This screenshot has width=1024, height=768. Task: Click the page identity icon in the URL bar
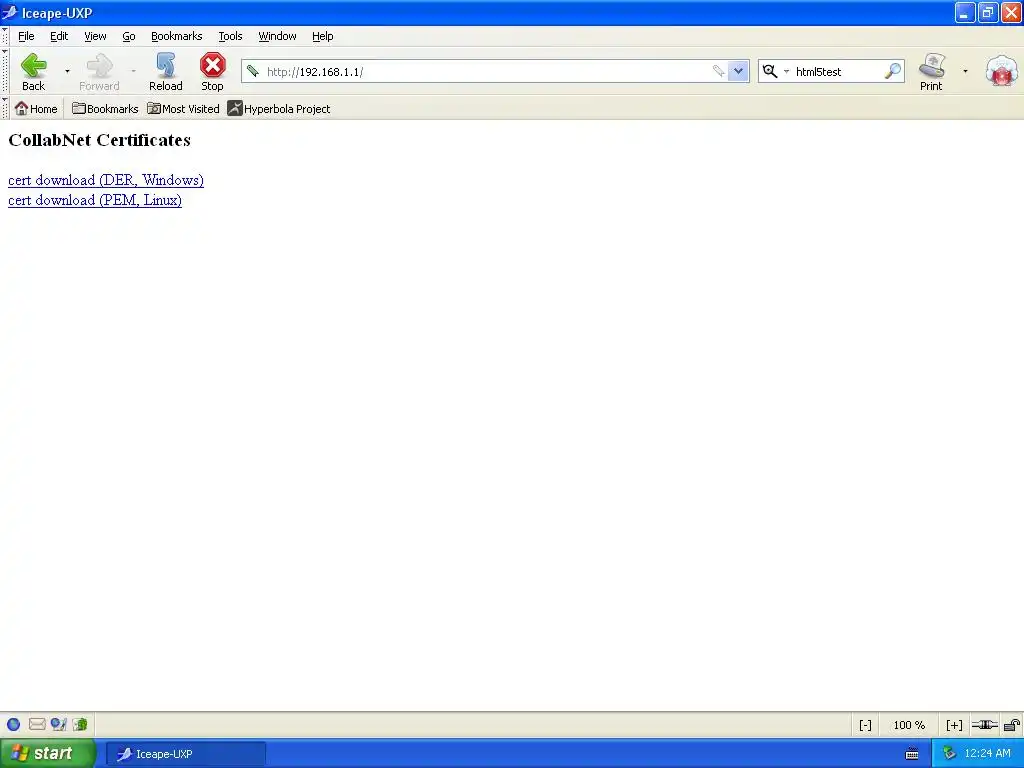tap(253, 71)
